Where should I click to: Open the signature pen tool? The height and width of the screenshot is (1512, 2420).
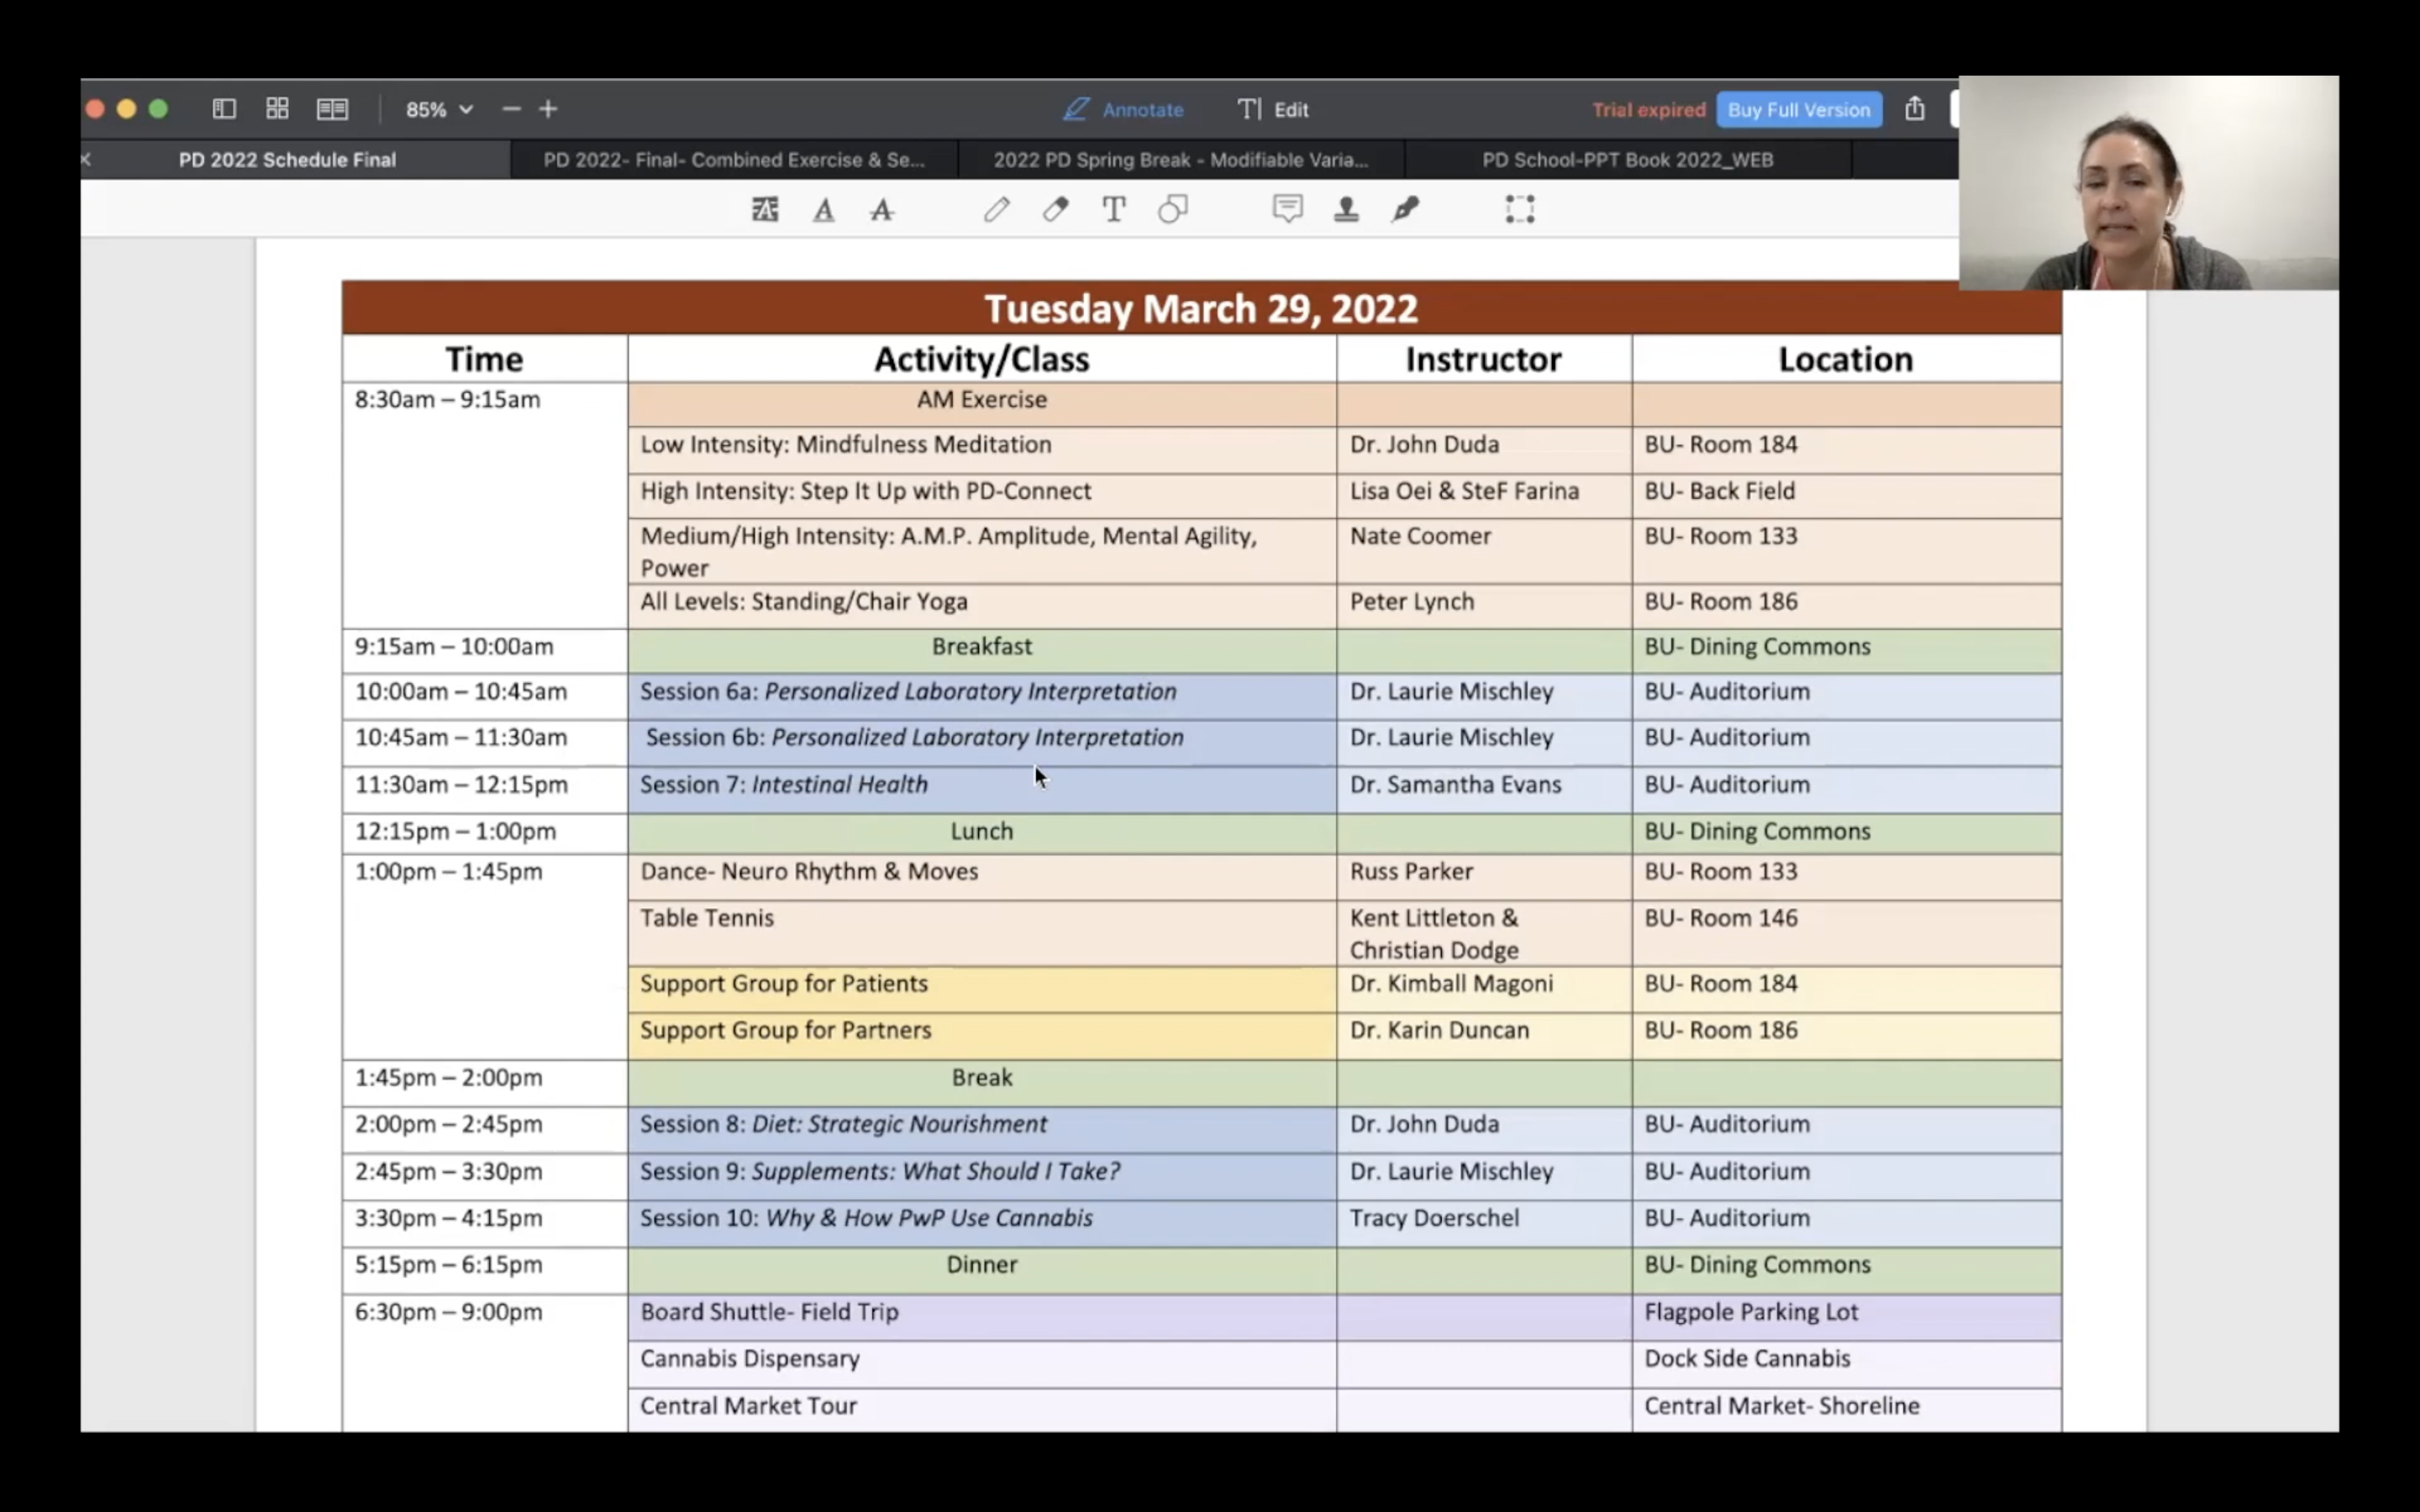[x=1404, y=209]
